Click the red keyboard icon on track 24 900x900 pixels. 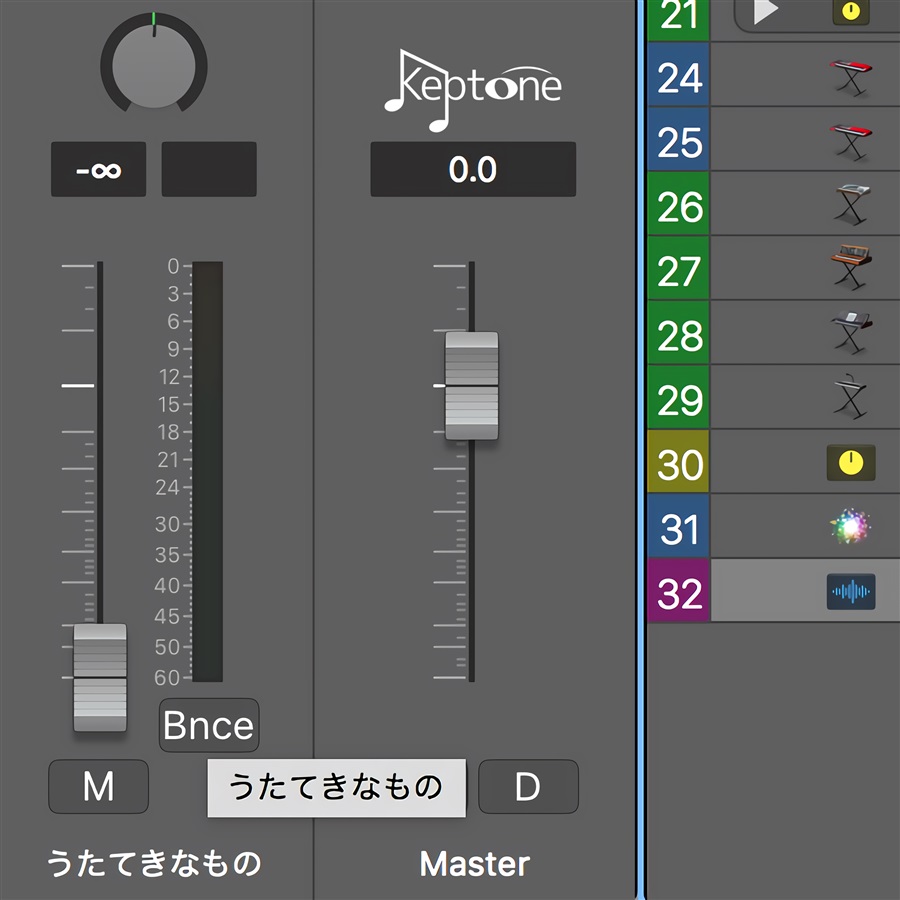[x=851, y=77]
